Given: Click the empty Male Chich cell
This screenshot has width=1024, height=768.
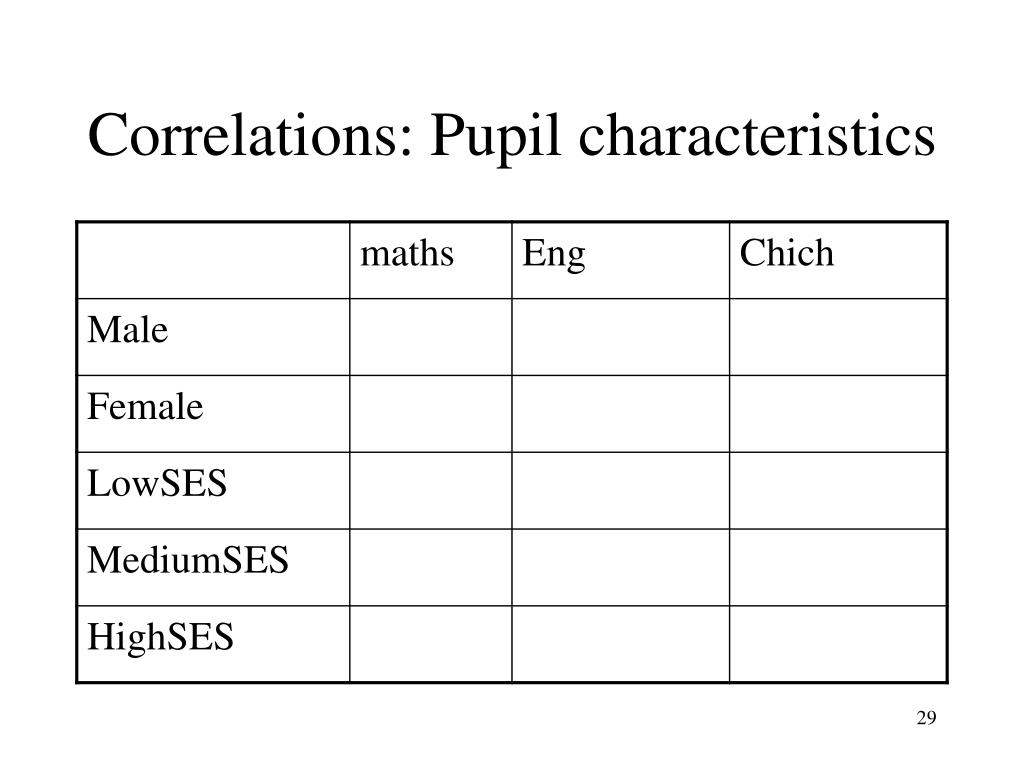Looking at the screenshot, I should [x=838, y=337].
